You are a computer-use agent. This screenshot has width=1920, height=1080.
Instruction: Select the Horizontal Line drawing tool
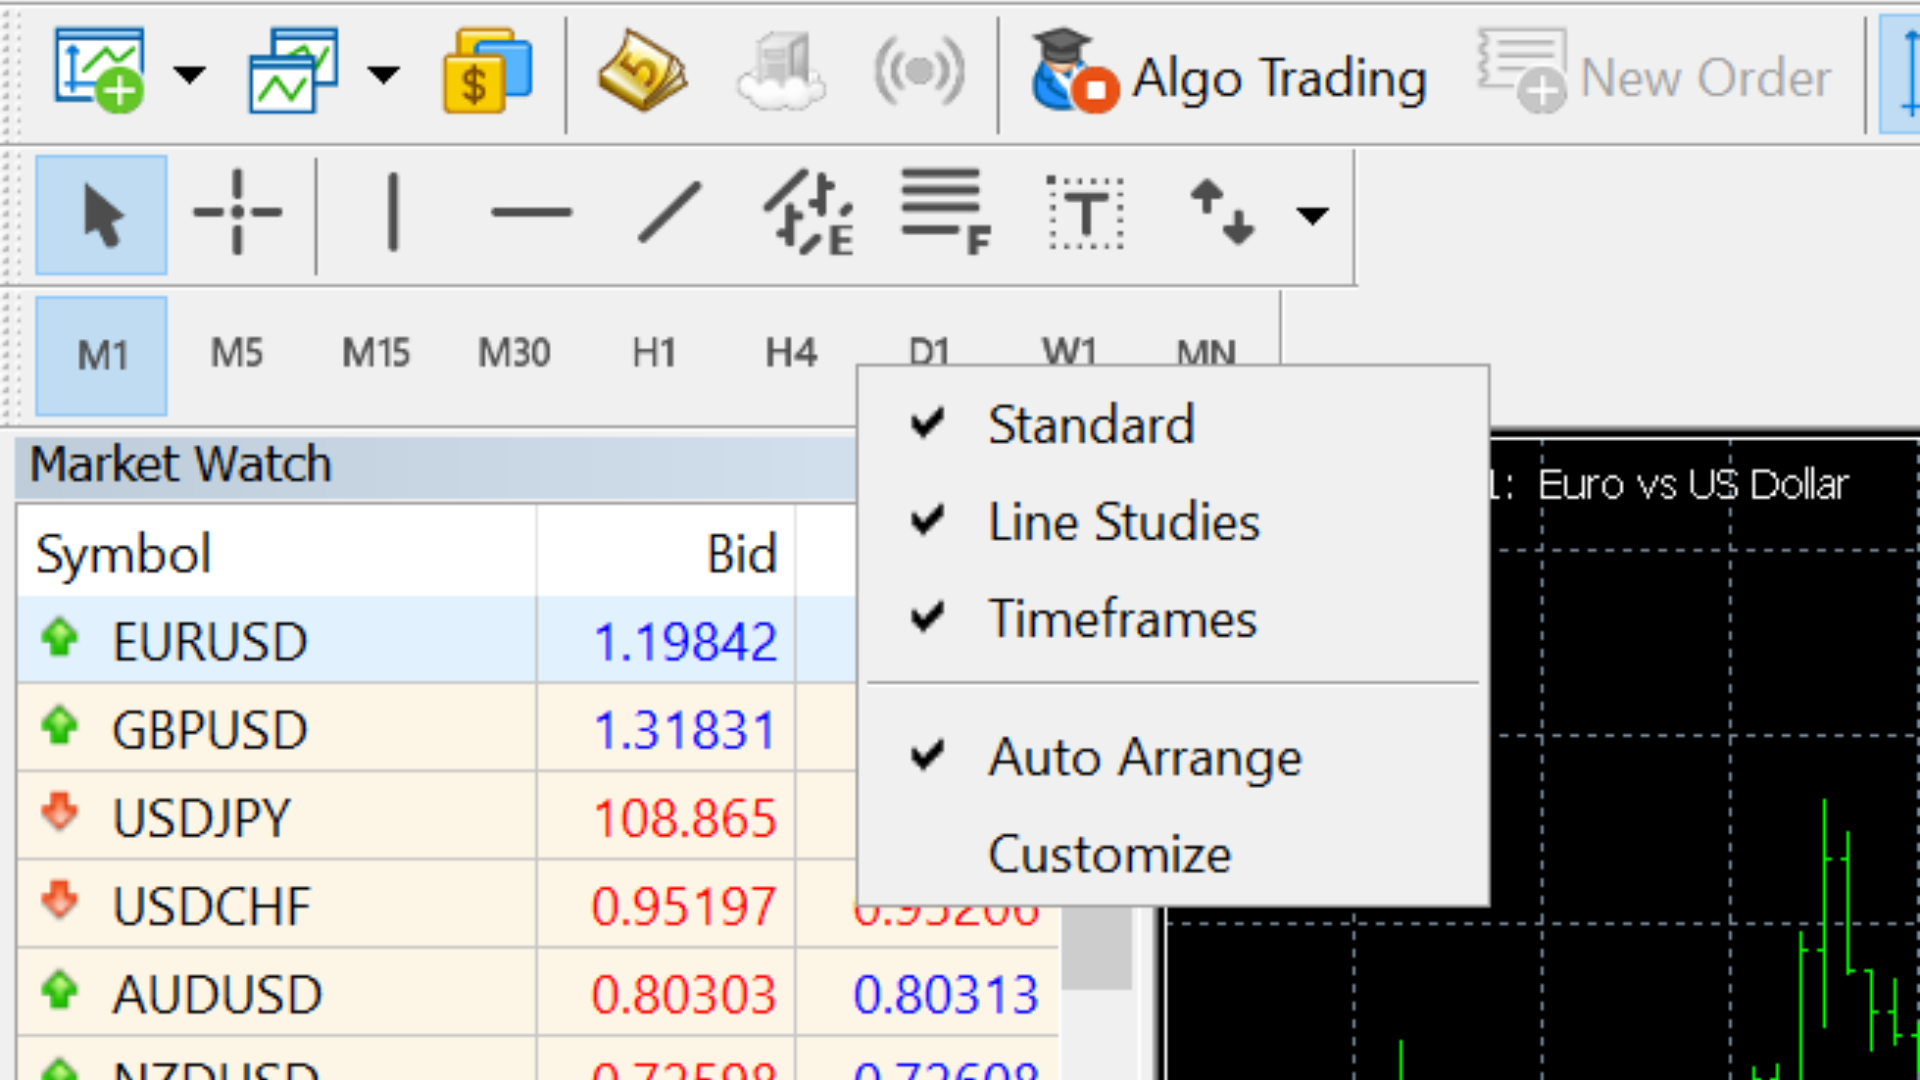pyautogui.click(x=531, y=212)
